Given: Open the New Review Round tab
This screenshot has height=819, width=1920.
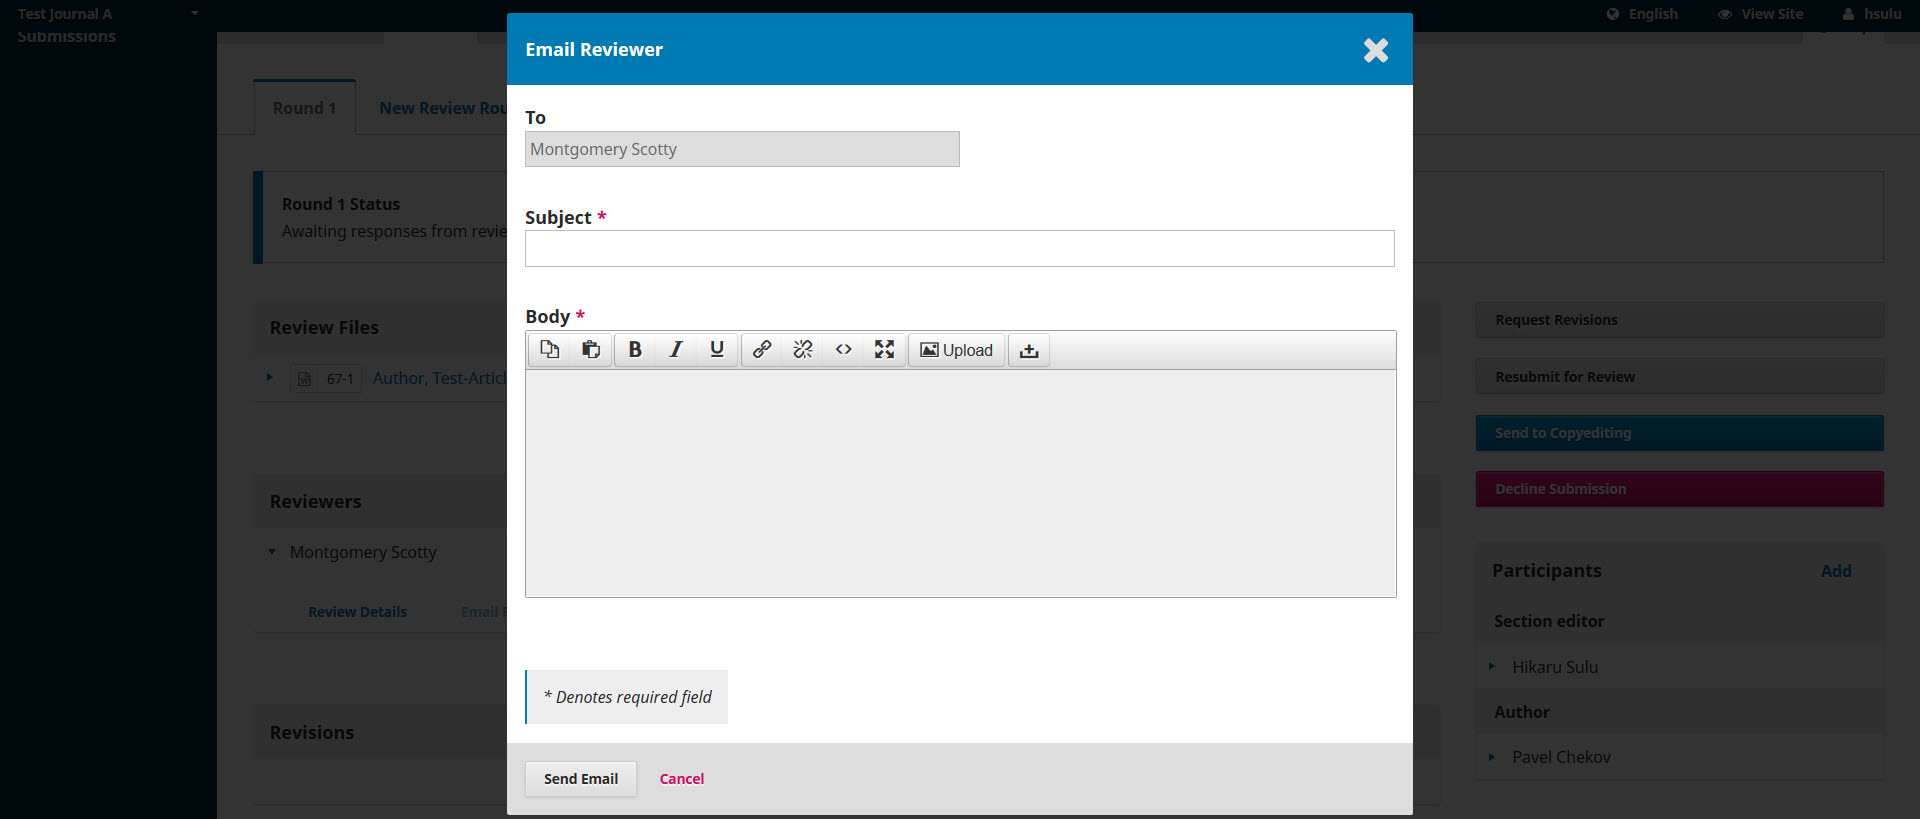Looking at the screenshot, I should [x=442, y=108].
